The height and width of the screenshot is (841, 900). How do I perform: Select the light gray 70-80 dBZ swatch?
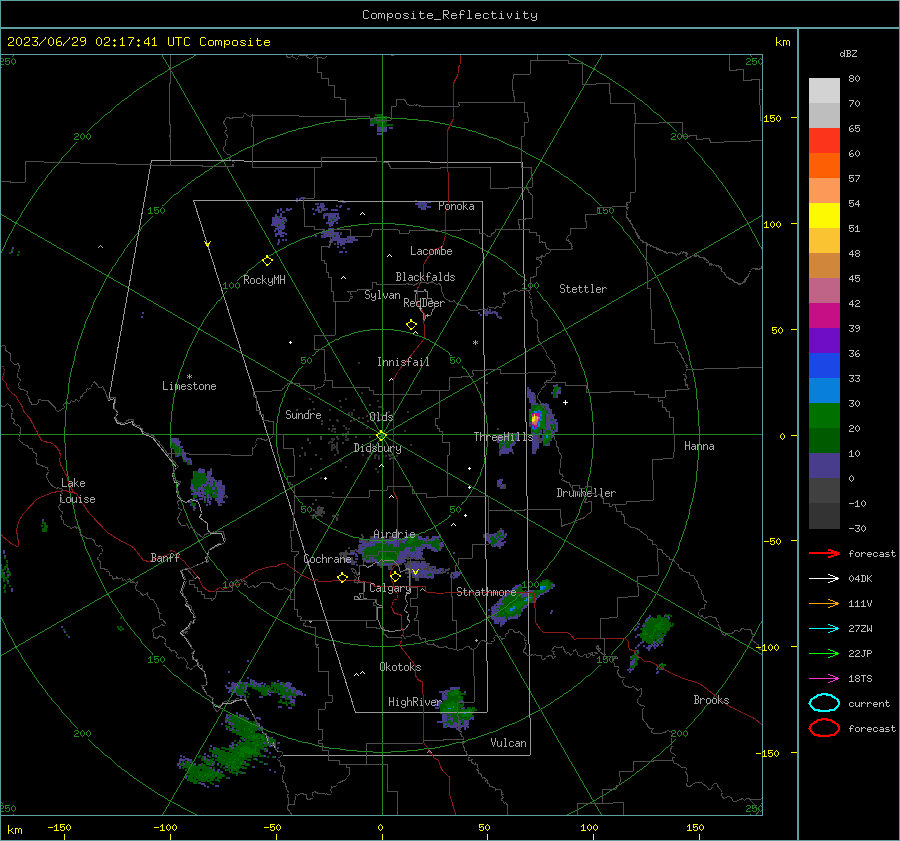(824, 91)
